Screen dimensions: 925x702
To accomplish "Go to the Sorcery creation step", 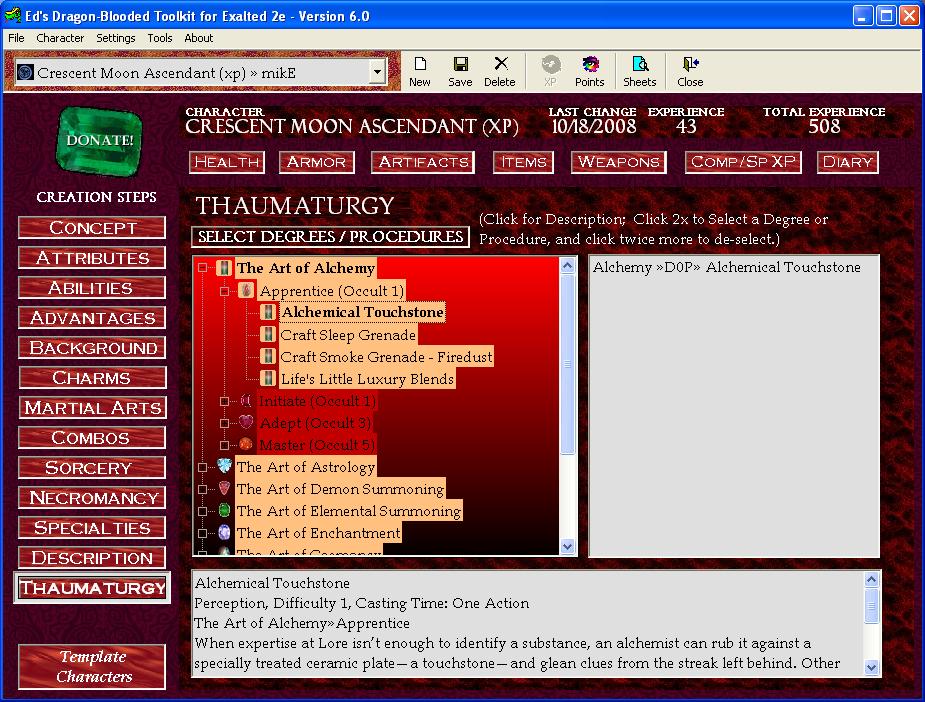I will [92, 468].
